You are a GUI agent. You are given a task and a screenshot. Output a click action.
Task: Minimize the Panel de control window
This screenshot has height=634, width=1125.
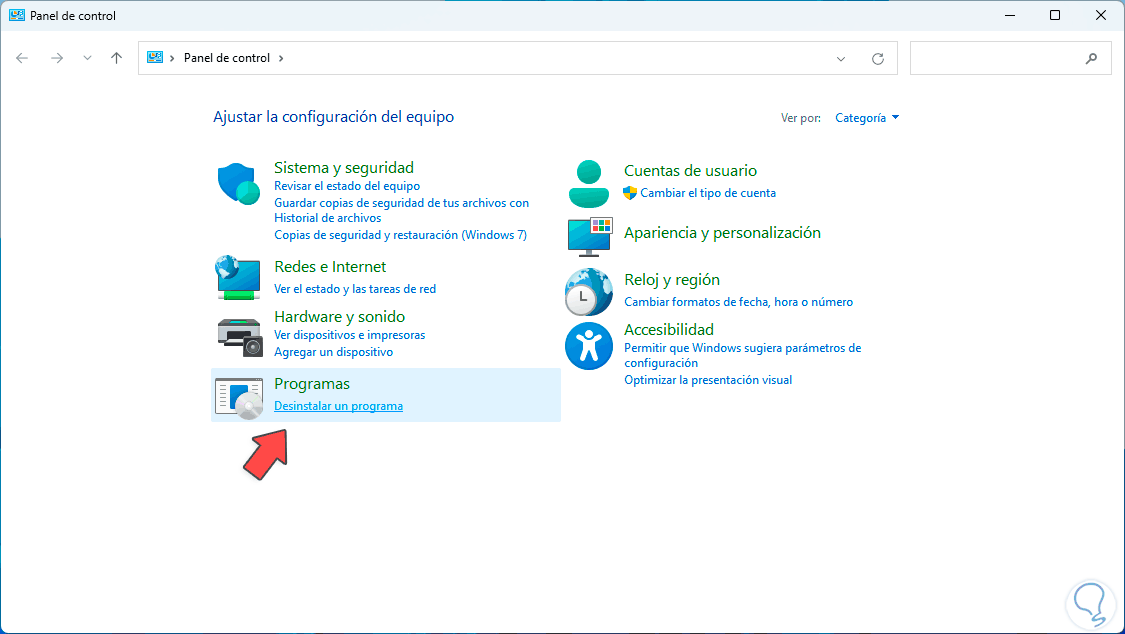click(1009, 15)
